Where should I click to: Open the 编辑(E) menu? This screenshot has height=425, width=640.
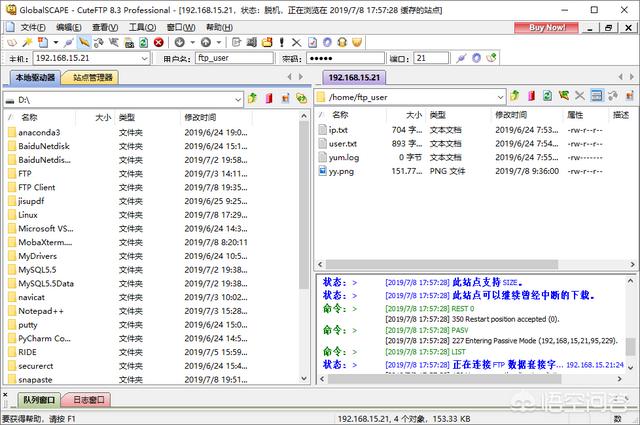[x=69, y=27]
